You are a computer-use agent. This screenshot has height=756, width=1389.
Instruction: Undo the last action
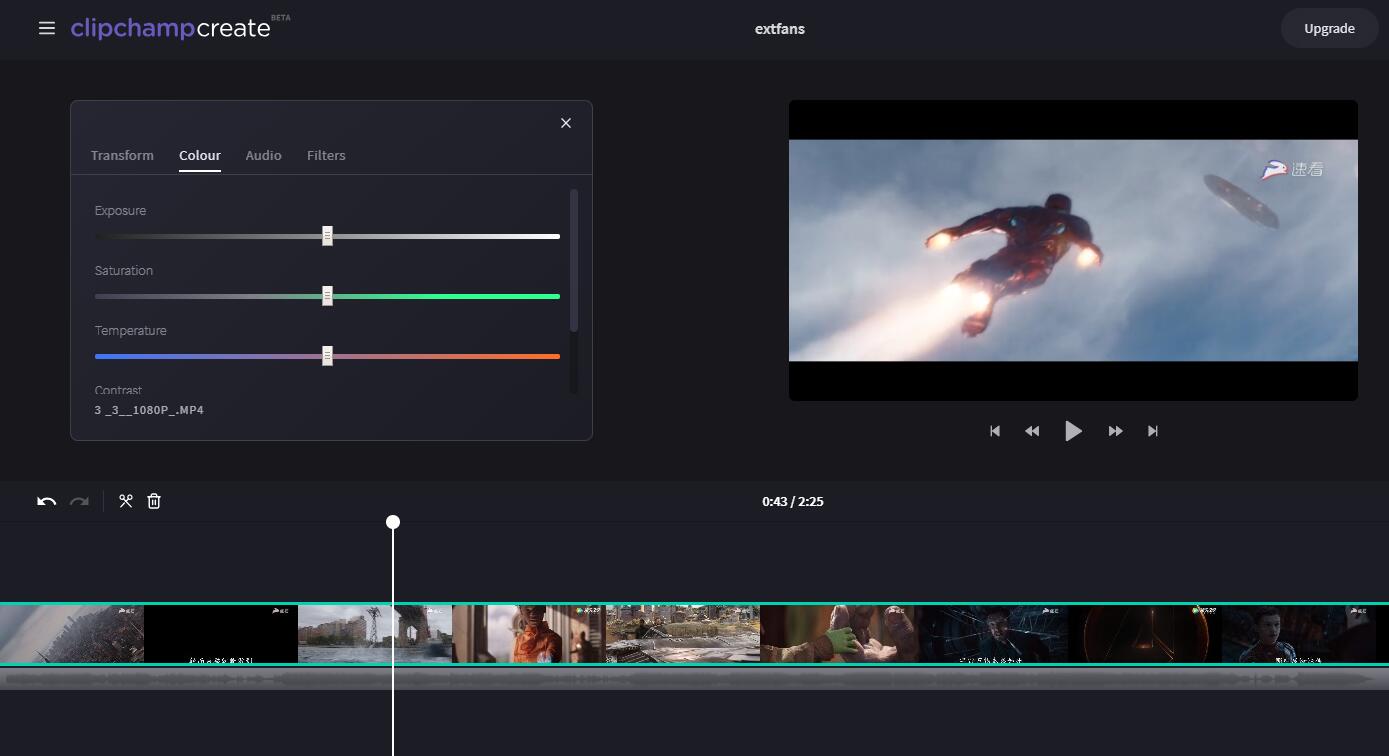pos(47,501)
